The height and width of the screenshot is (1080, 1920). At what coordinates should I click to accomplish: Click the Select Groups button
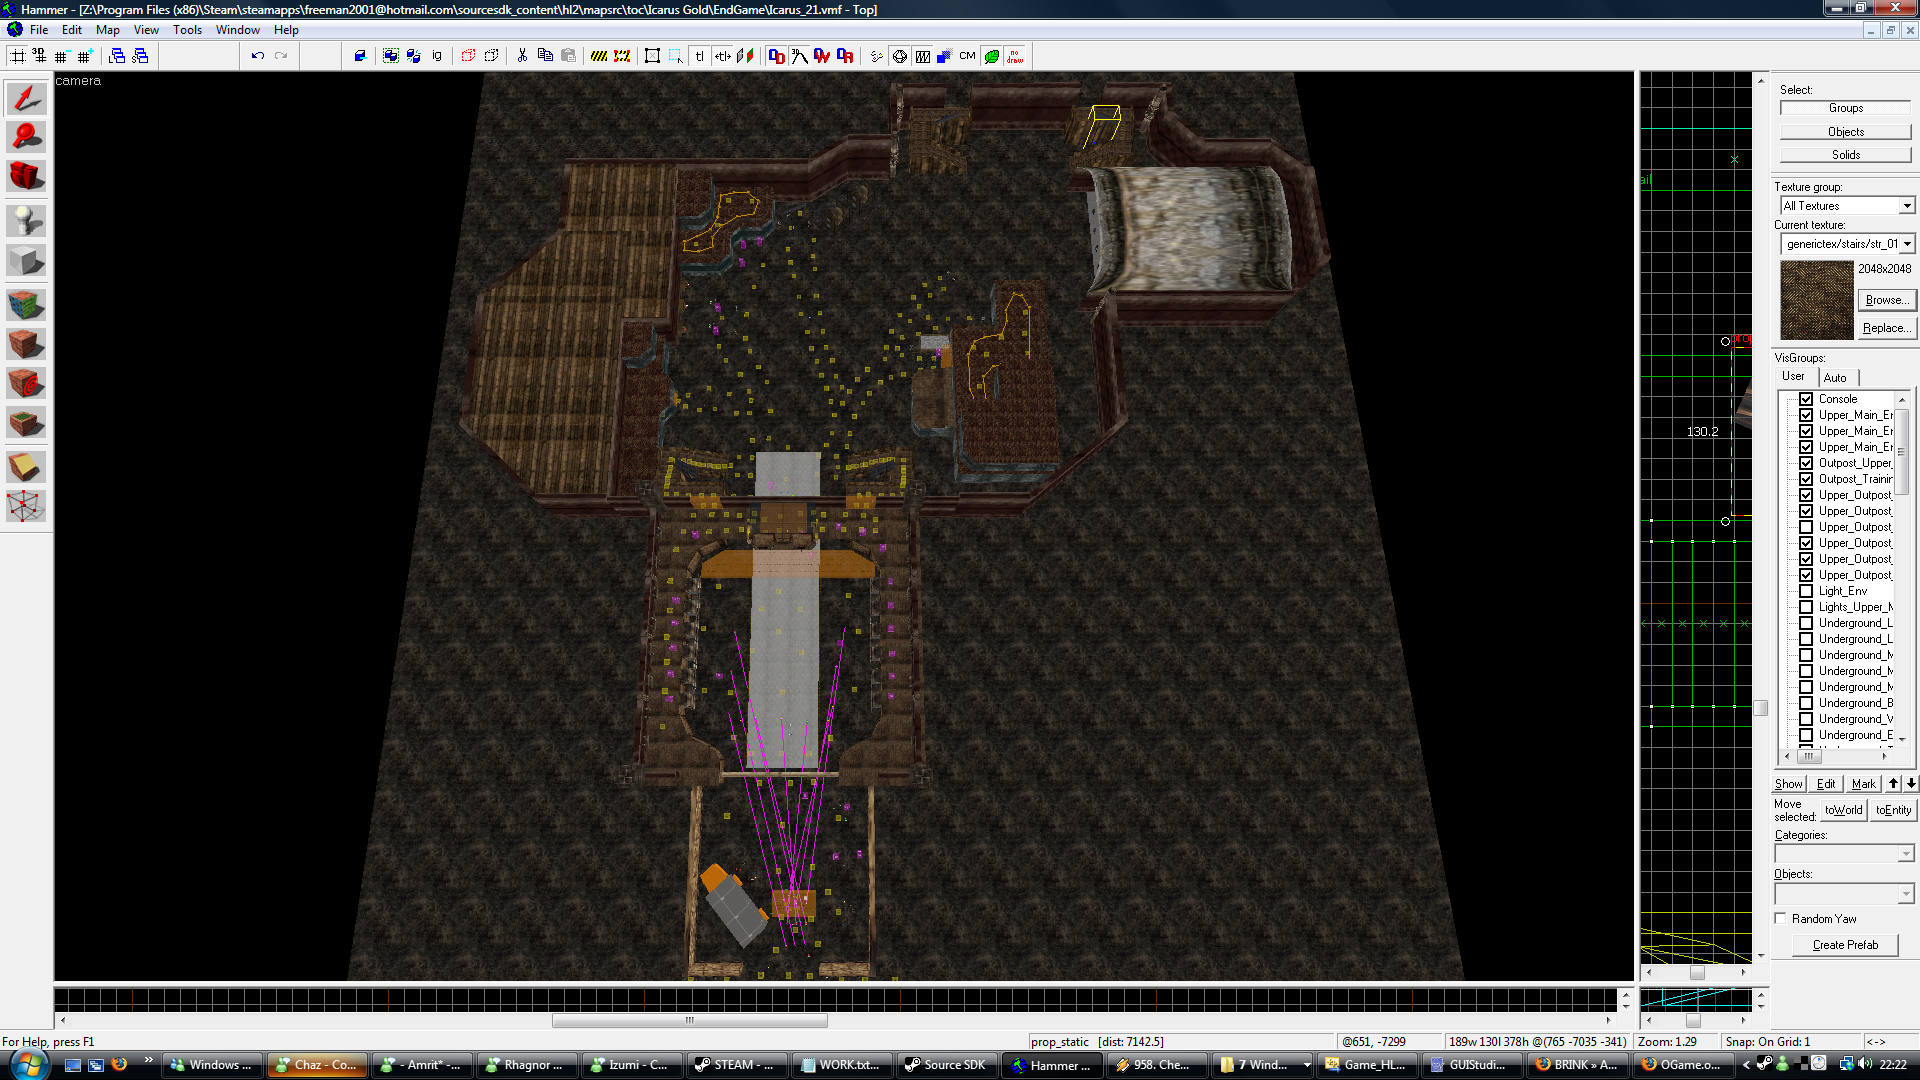[x=1845, y=108]
